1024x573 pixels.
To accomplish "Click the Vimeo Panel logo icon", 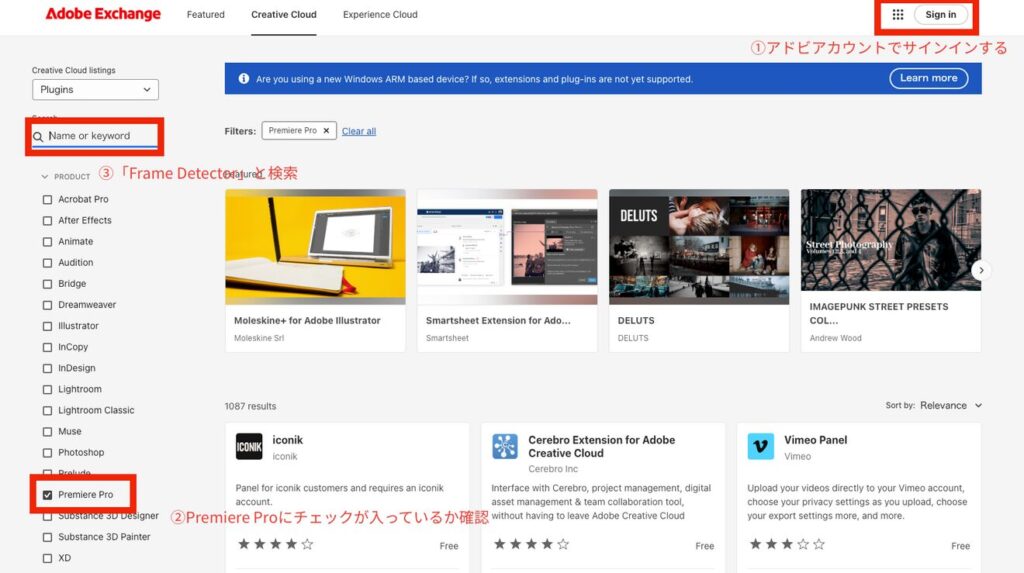I will (x=761, y=447).
